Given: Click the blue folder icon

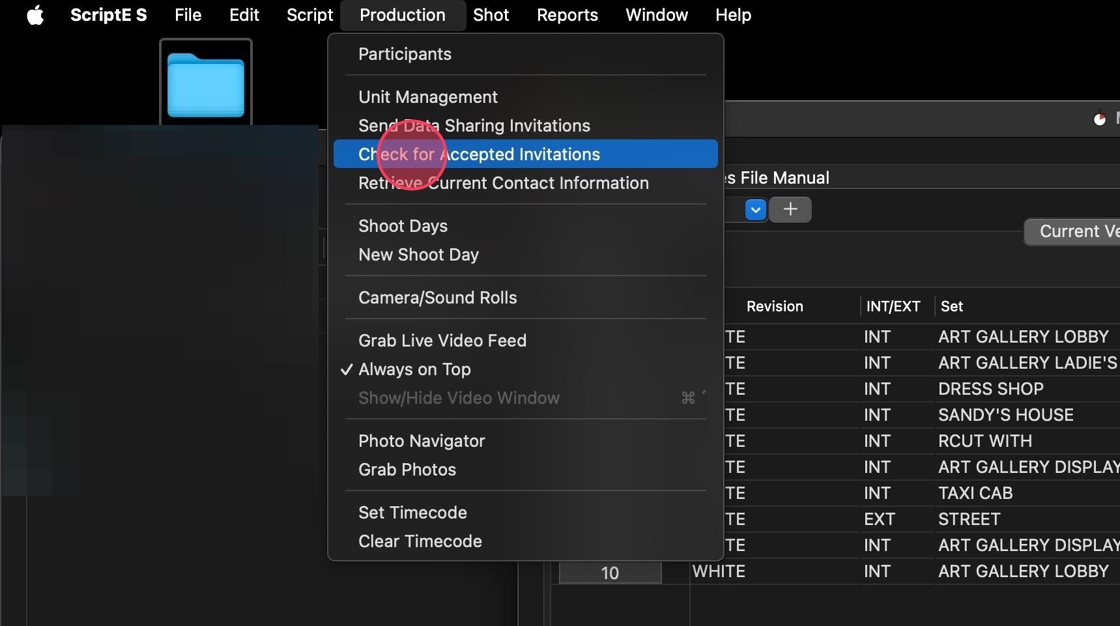Looking at the screenshot, I should (x=206, y=84).
